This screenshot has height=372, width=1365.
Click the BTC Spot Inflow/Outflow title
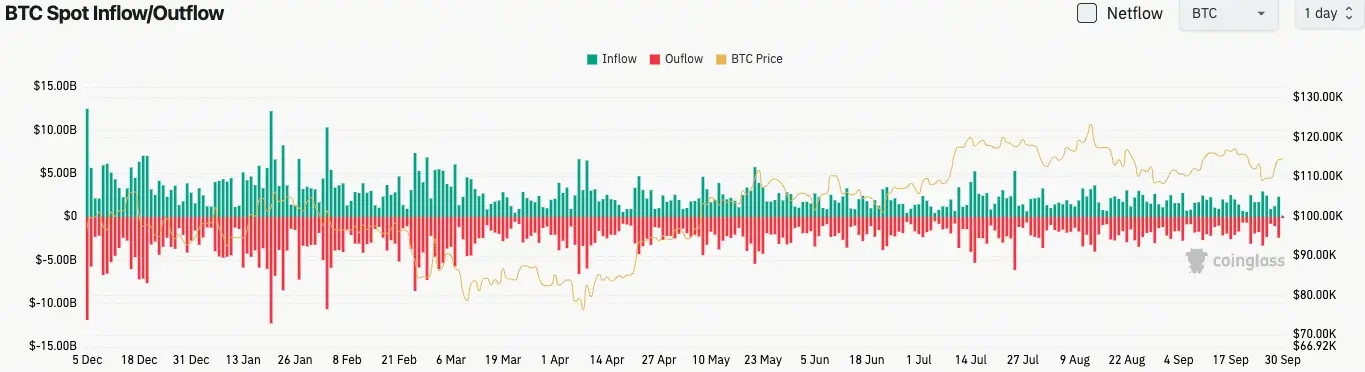point(114,14)
